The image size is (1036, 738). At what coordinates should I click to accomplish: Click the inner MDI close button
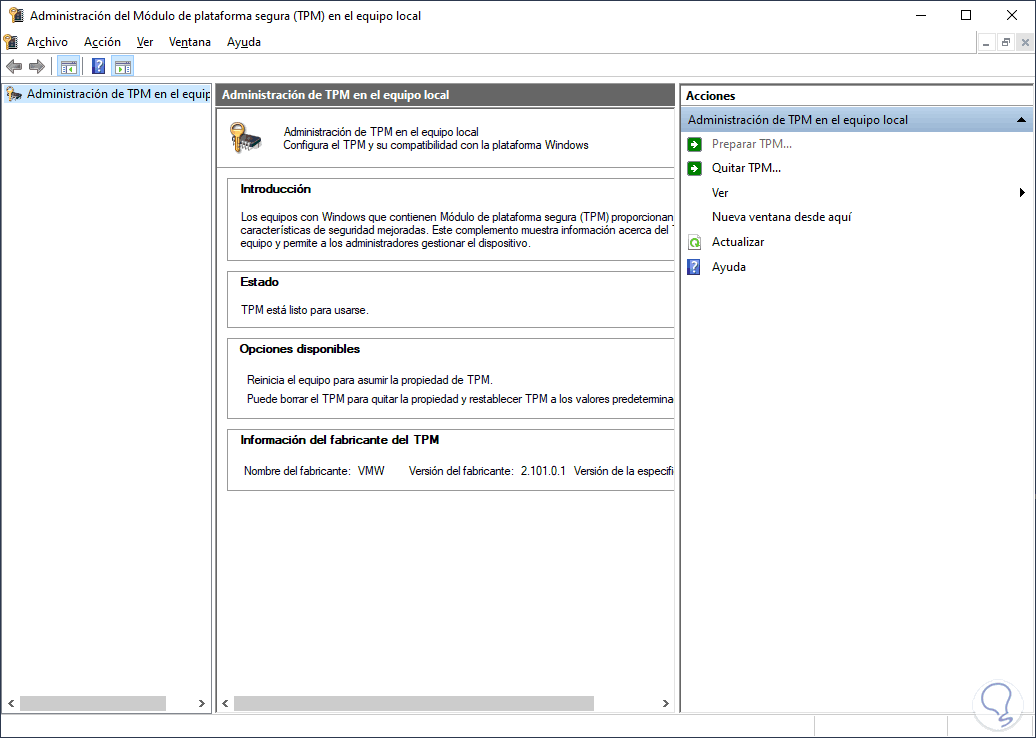[1025, 43]
